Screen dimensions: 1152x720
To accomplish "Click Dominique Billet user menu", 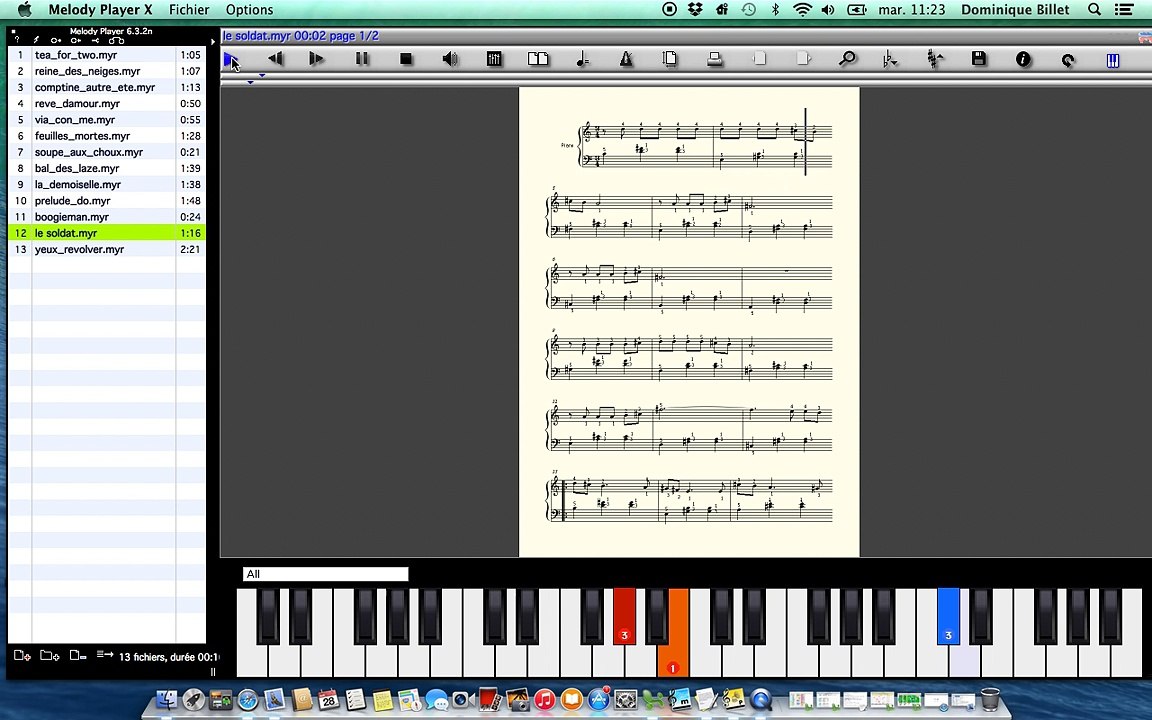I will (1015, 10).
